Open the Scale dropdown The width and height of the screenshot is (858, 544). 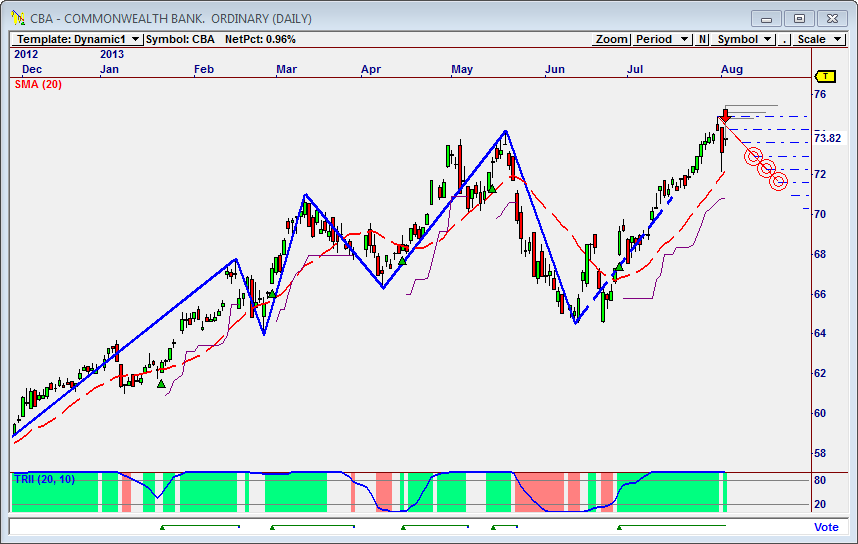click(x=818, y=39)
